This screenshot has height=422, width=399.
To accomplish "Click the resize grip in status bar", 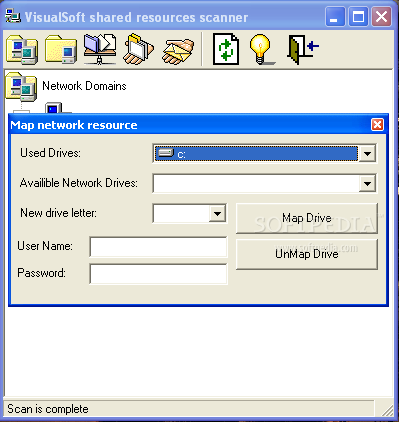I will (387, 410).
